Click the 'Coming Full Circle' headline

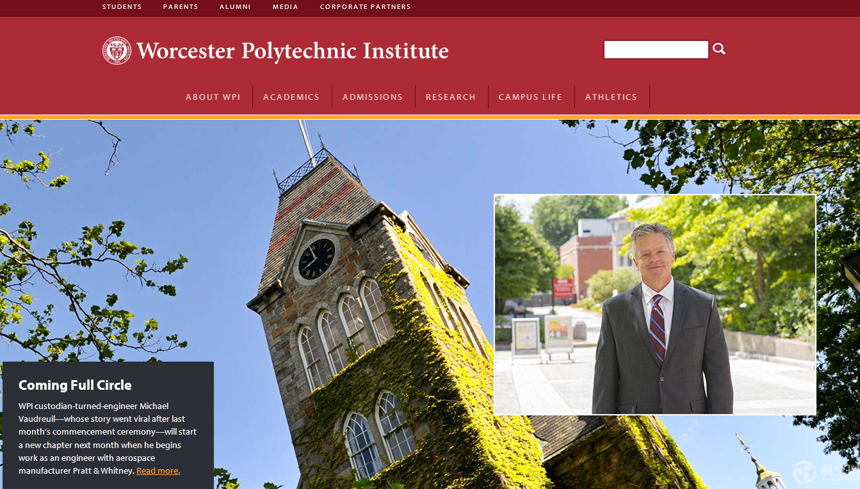pyautogui.click(x=75, y=385)
